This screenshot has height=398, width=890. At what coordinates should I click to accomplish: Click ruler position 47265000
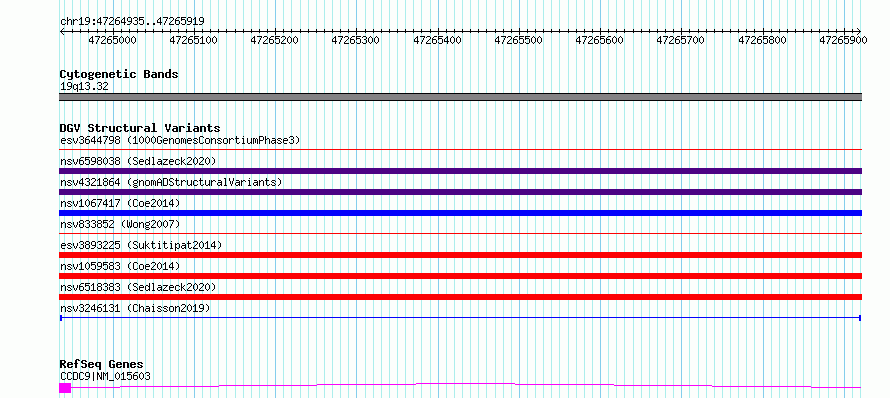(x=113, y=40)
